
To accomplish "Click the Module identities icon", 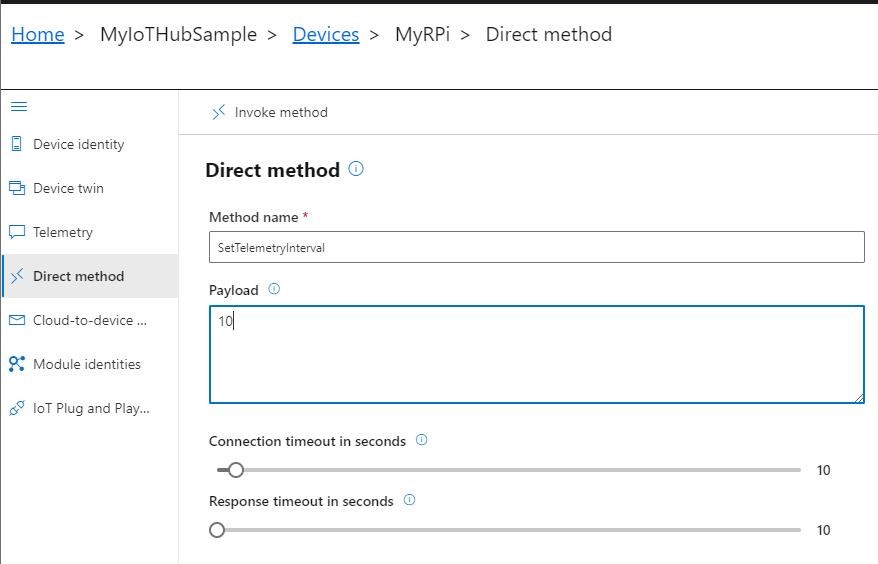I will [x=16, y=364].
